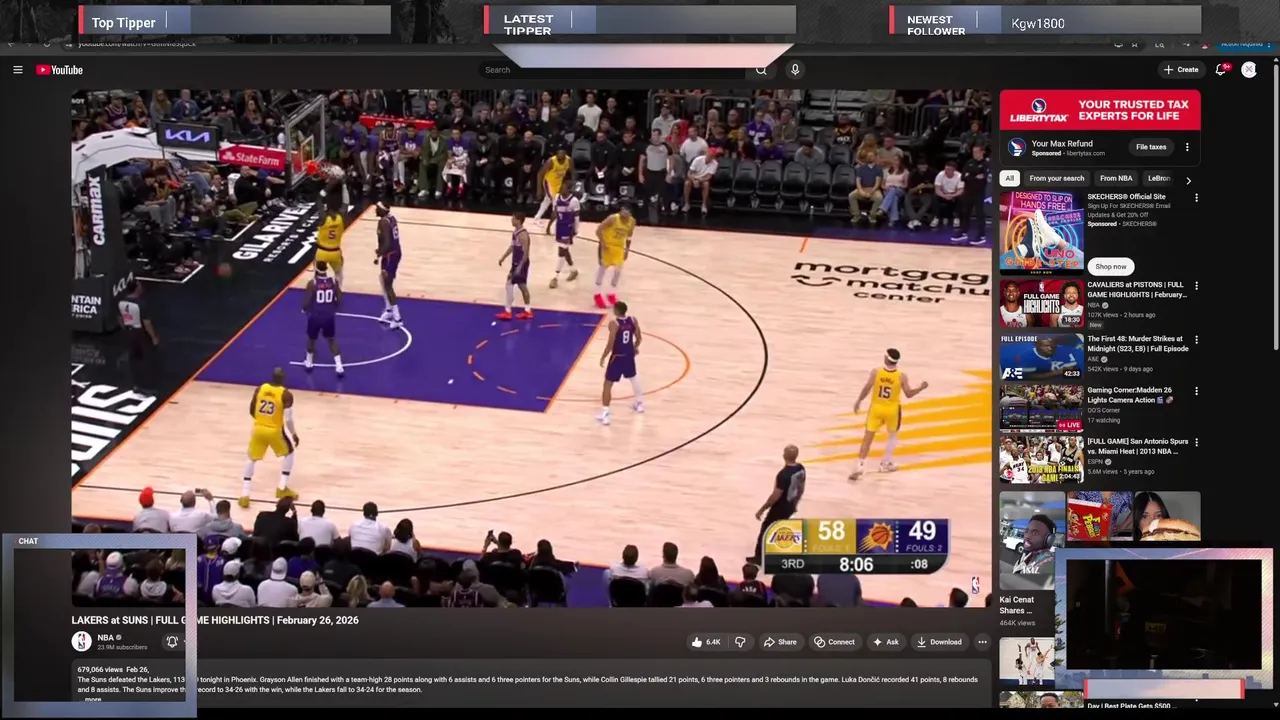Select the All filter chip
This screenshot has width=1280, height=720.
[1009, 178]
